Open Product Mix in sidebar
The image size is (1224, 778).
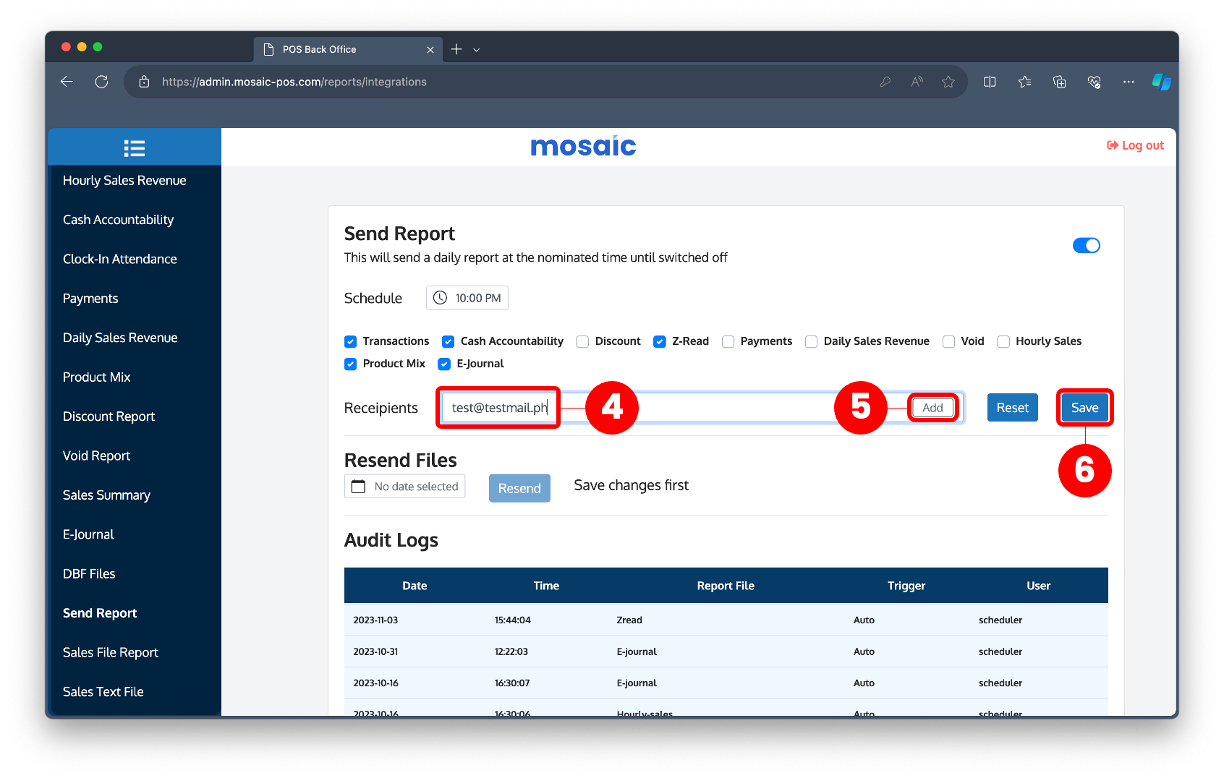[x=97, y=377]
